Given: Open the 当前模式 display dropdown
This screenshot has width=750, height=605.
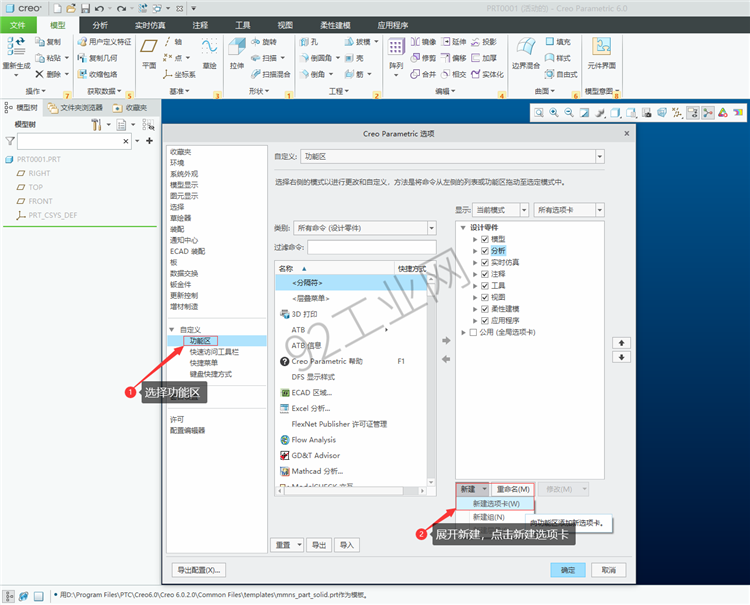Looking at the screenshot, I should click(x=524, y=210).
